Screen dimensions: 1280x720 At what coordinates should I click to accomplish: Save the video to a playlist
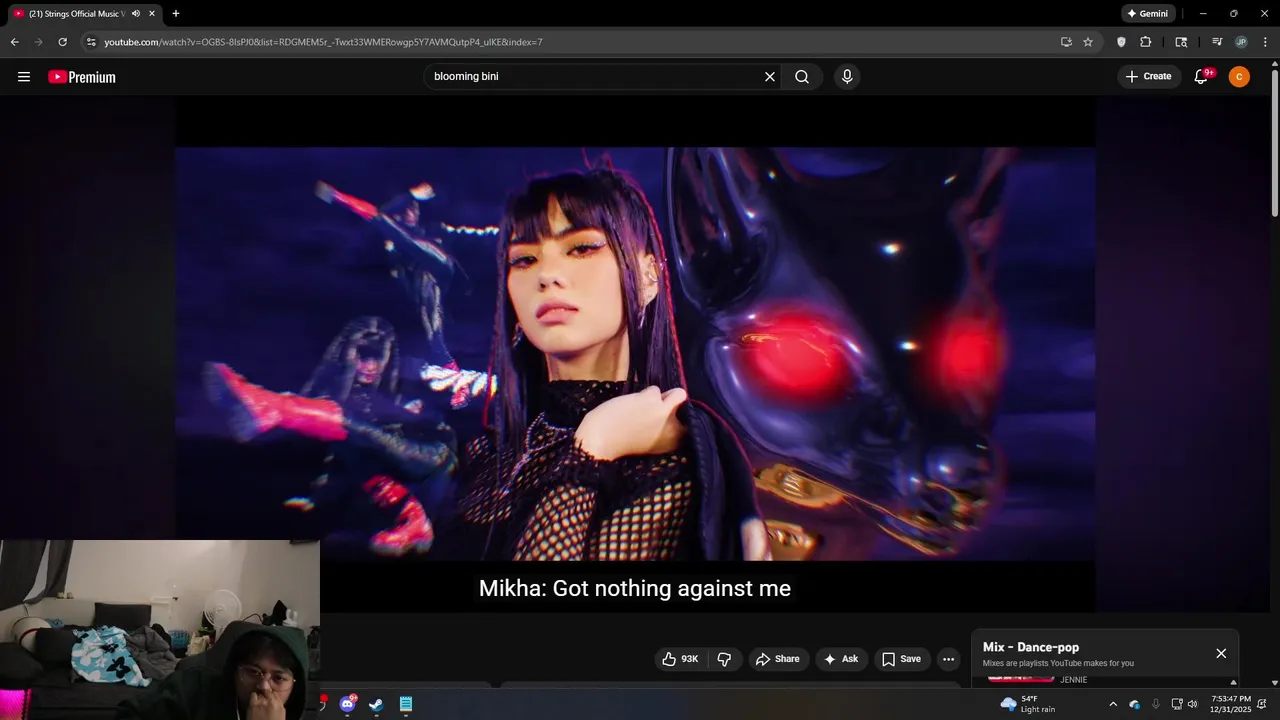click(901, 659)
